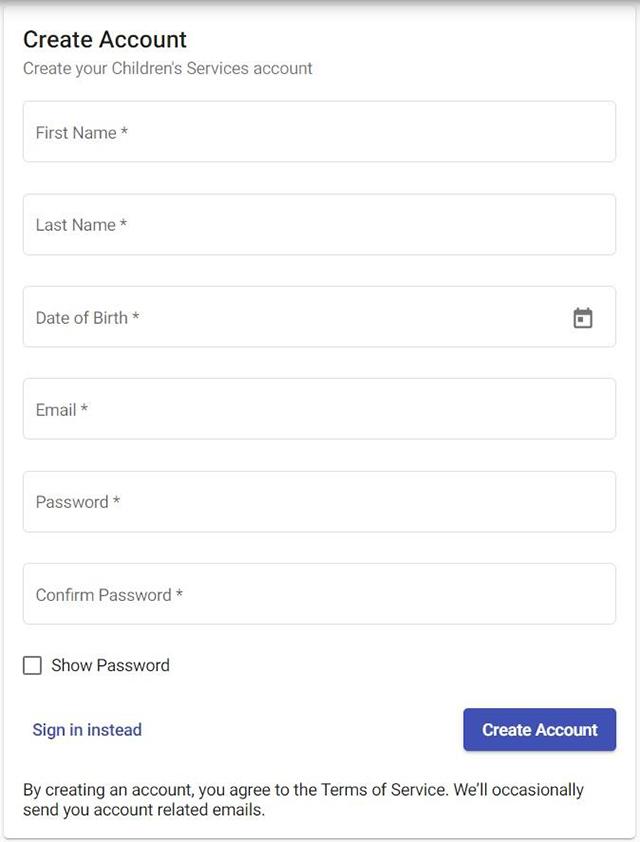The height and width of the screenshot is (842, 640).
Task: Open the Date of Birth calendar picker icon
Action: pyautogui.click(x=583, y=318)
